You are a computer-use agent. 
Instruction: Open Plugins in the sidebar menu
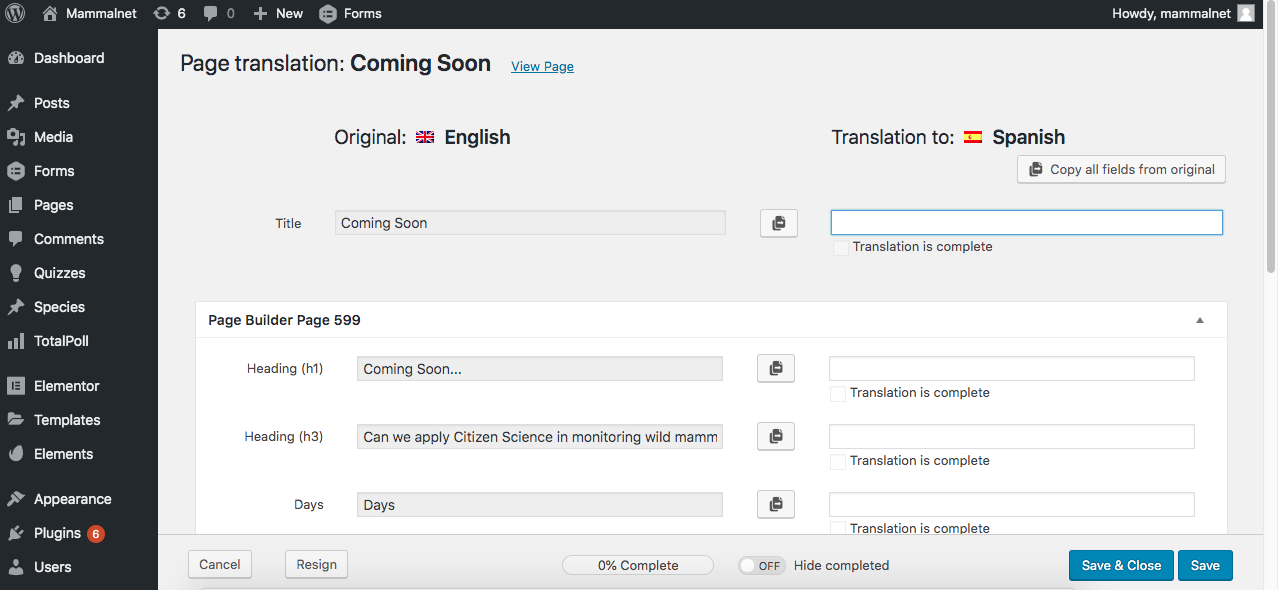pyautogui.click(x=57, y=533)
